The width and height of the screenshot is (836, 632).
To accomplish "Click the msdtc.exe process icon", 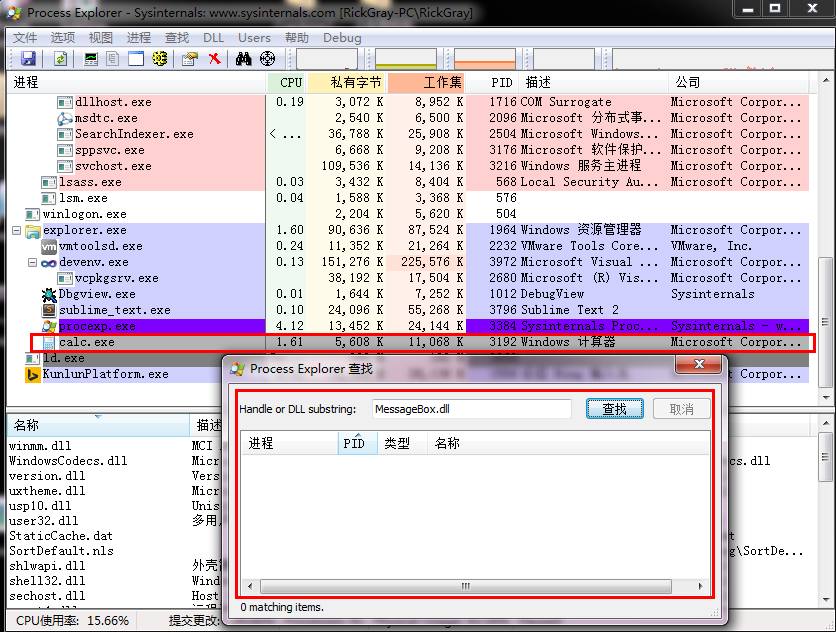I will 65,118.
